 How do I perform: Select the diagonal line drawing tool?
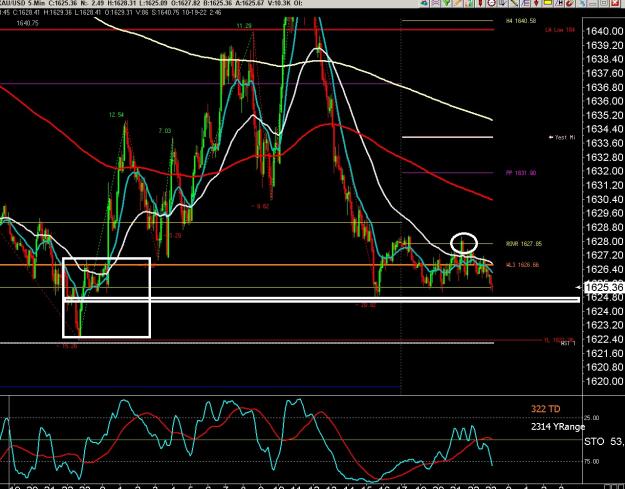pos(514,3)
